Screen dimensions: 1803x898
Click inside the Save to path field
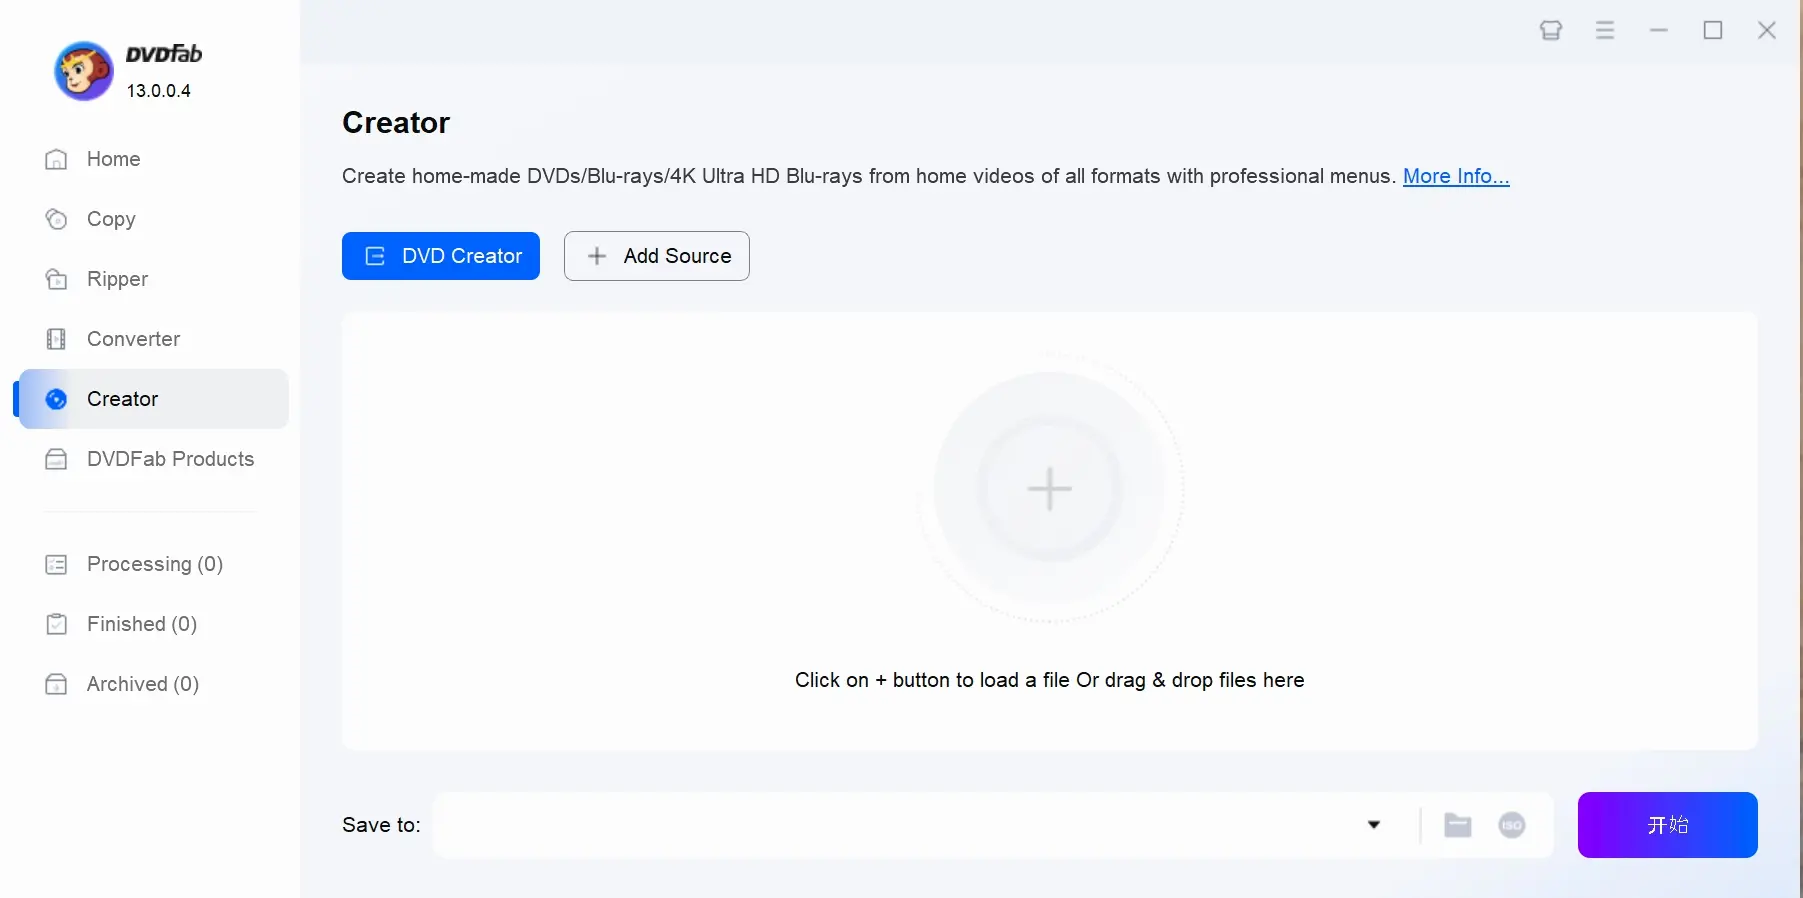(x=895, y=825)
